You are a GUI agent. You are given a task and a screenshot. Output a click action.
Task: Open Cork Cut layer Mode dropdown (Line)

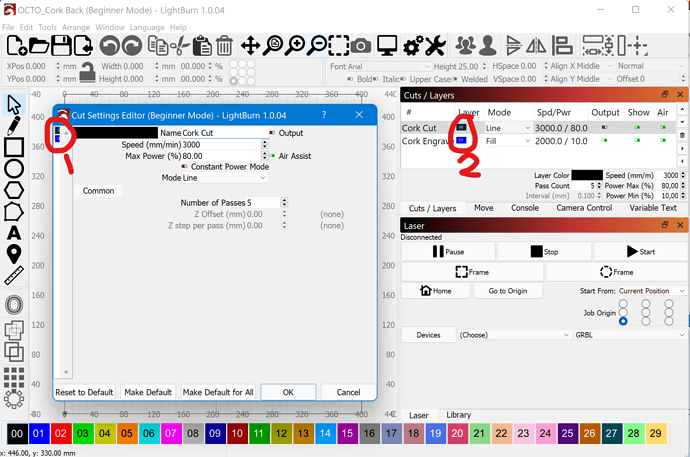pyautogui.click(x=509, y=128)
